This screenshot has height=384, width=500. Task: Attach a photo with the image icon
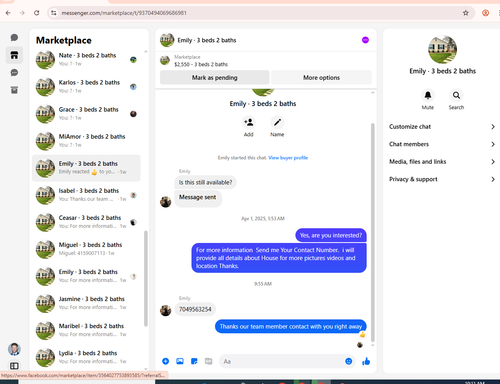pyautogui.click(x=180, y=361)
